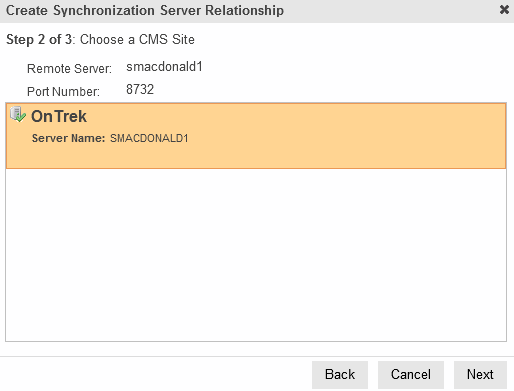The width and height of the screenshot is (514, 391).
Task: Click the Remote Server label
Action: [x=69, y=69]
